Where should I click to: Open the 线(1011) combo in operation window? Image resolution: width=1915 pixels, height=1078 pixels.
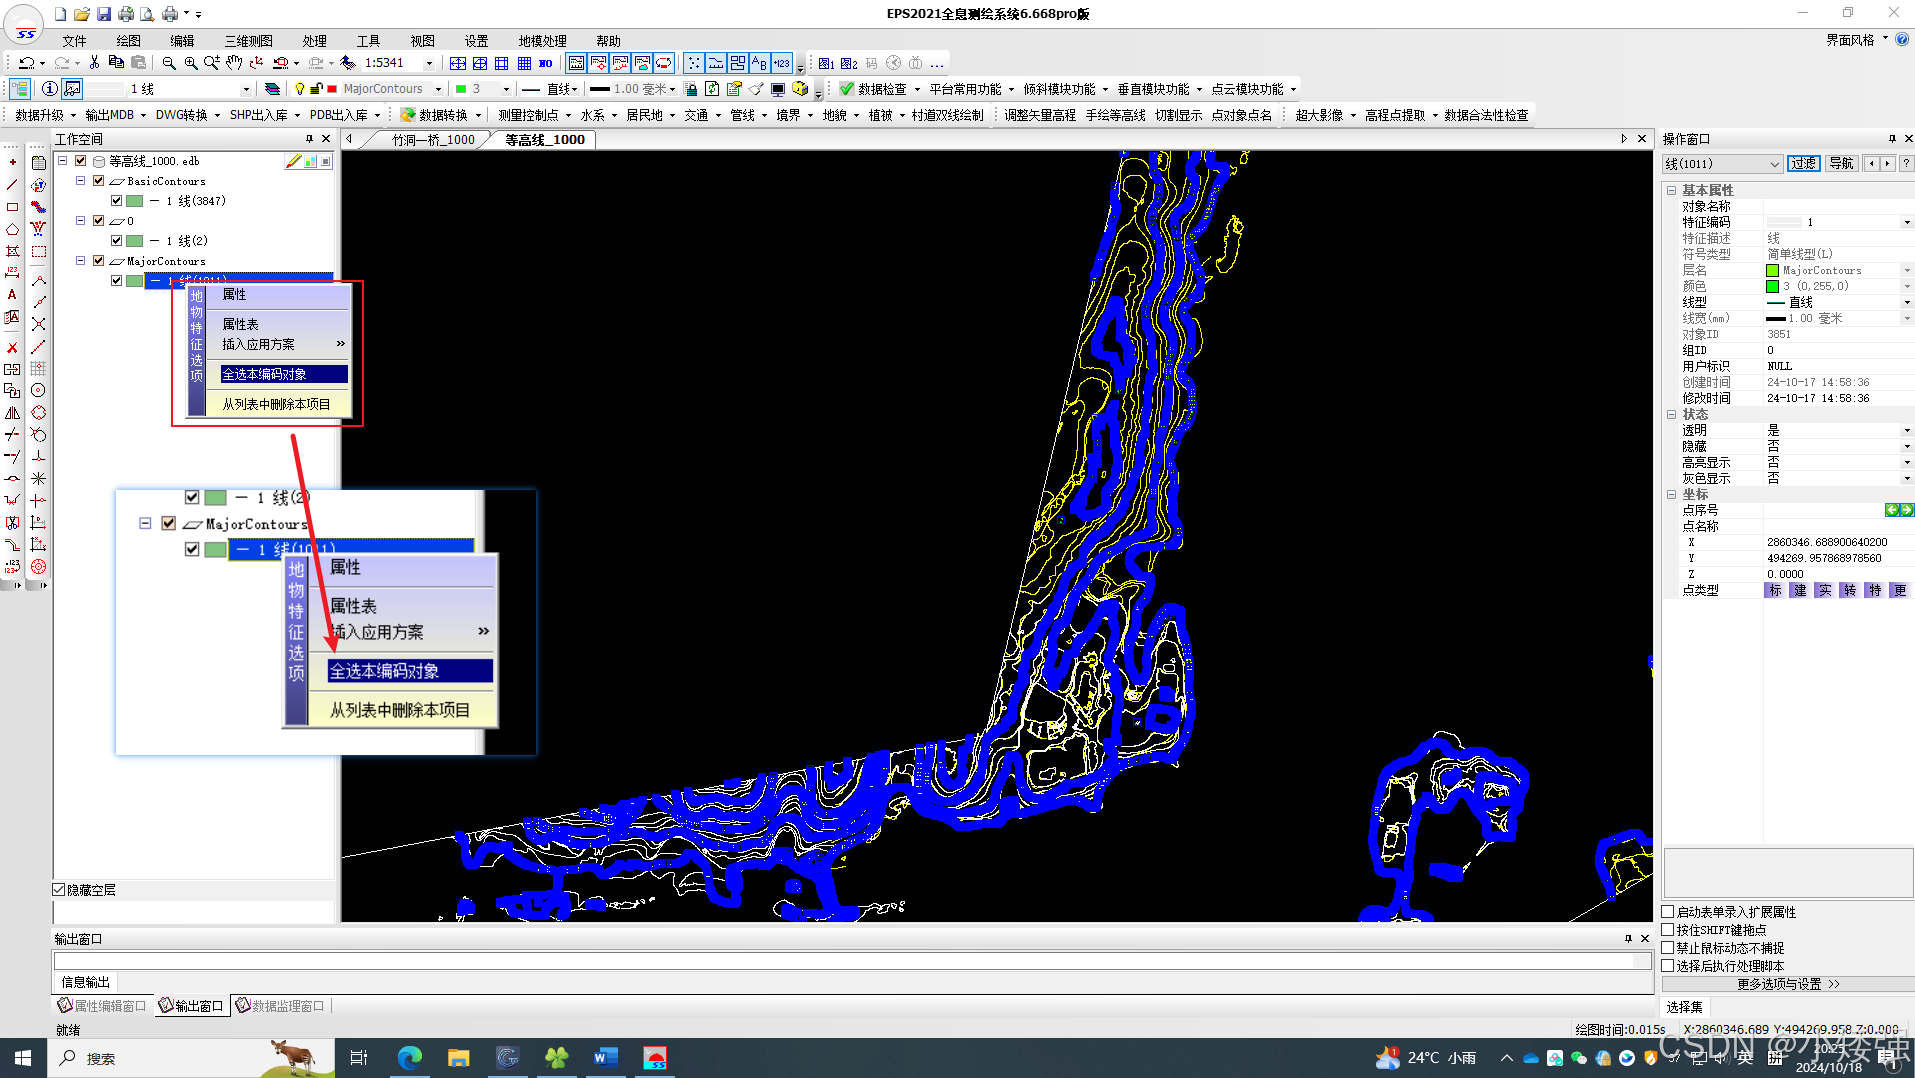coord(1722,164)
